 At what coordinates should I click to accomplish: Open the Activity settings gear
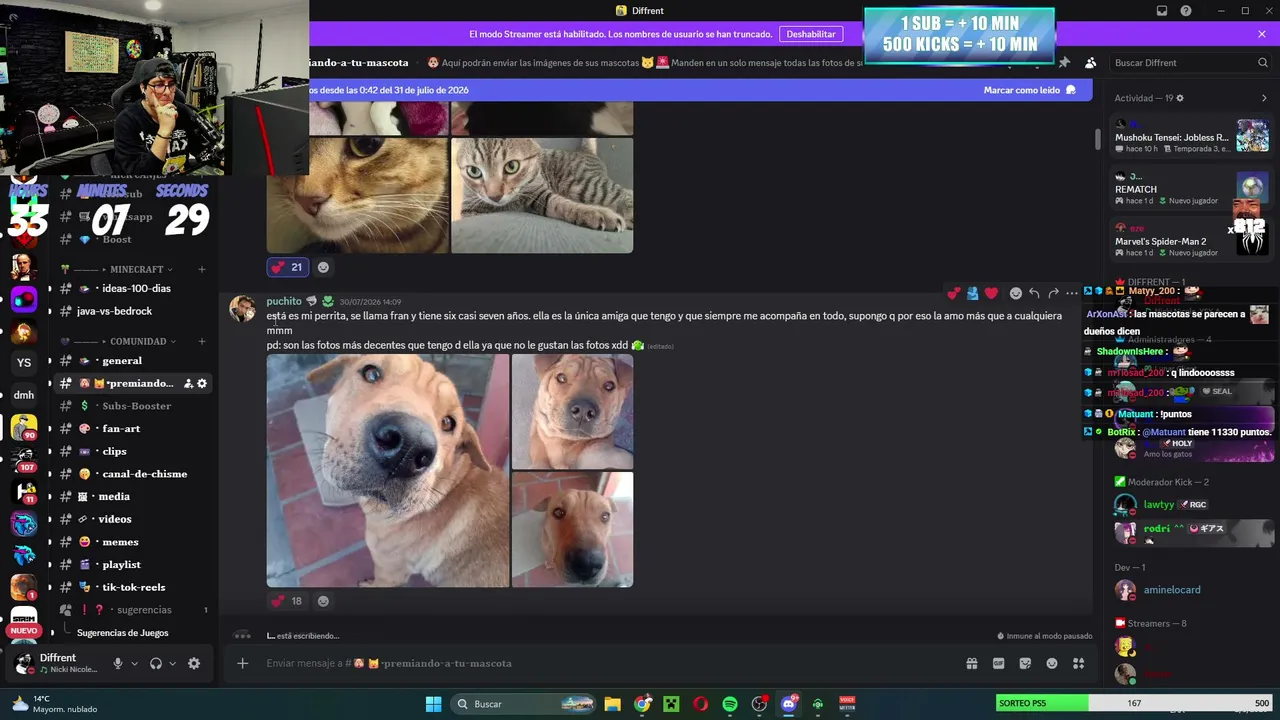pyautogui.click(x=1180, y=98)
